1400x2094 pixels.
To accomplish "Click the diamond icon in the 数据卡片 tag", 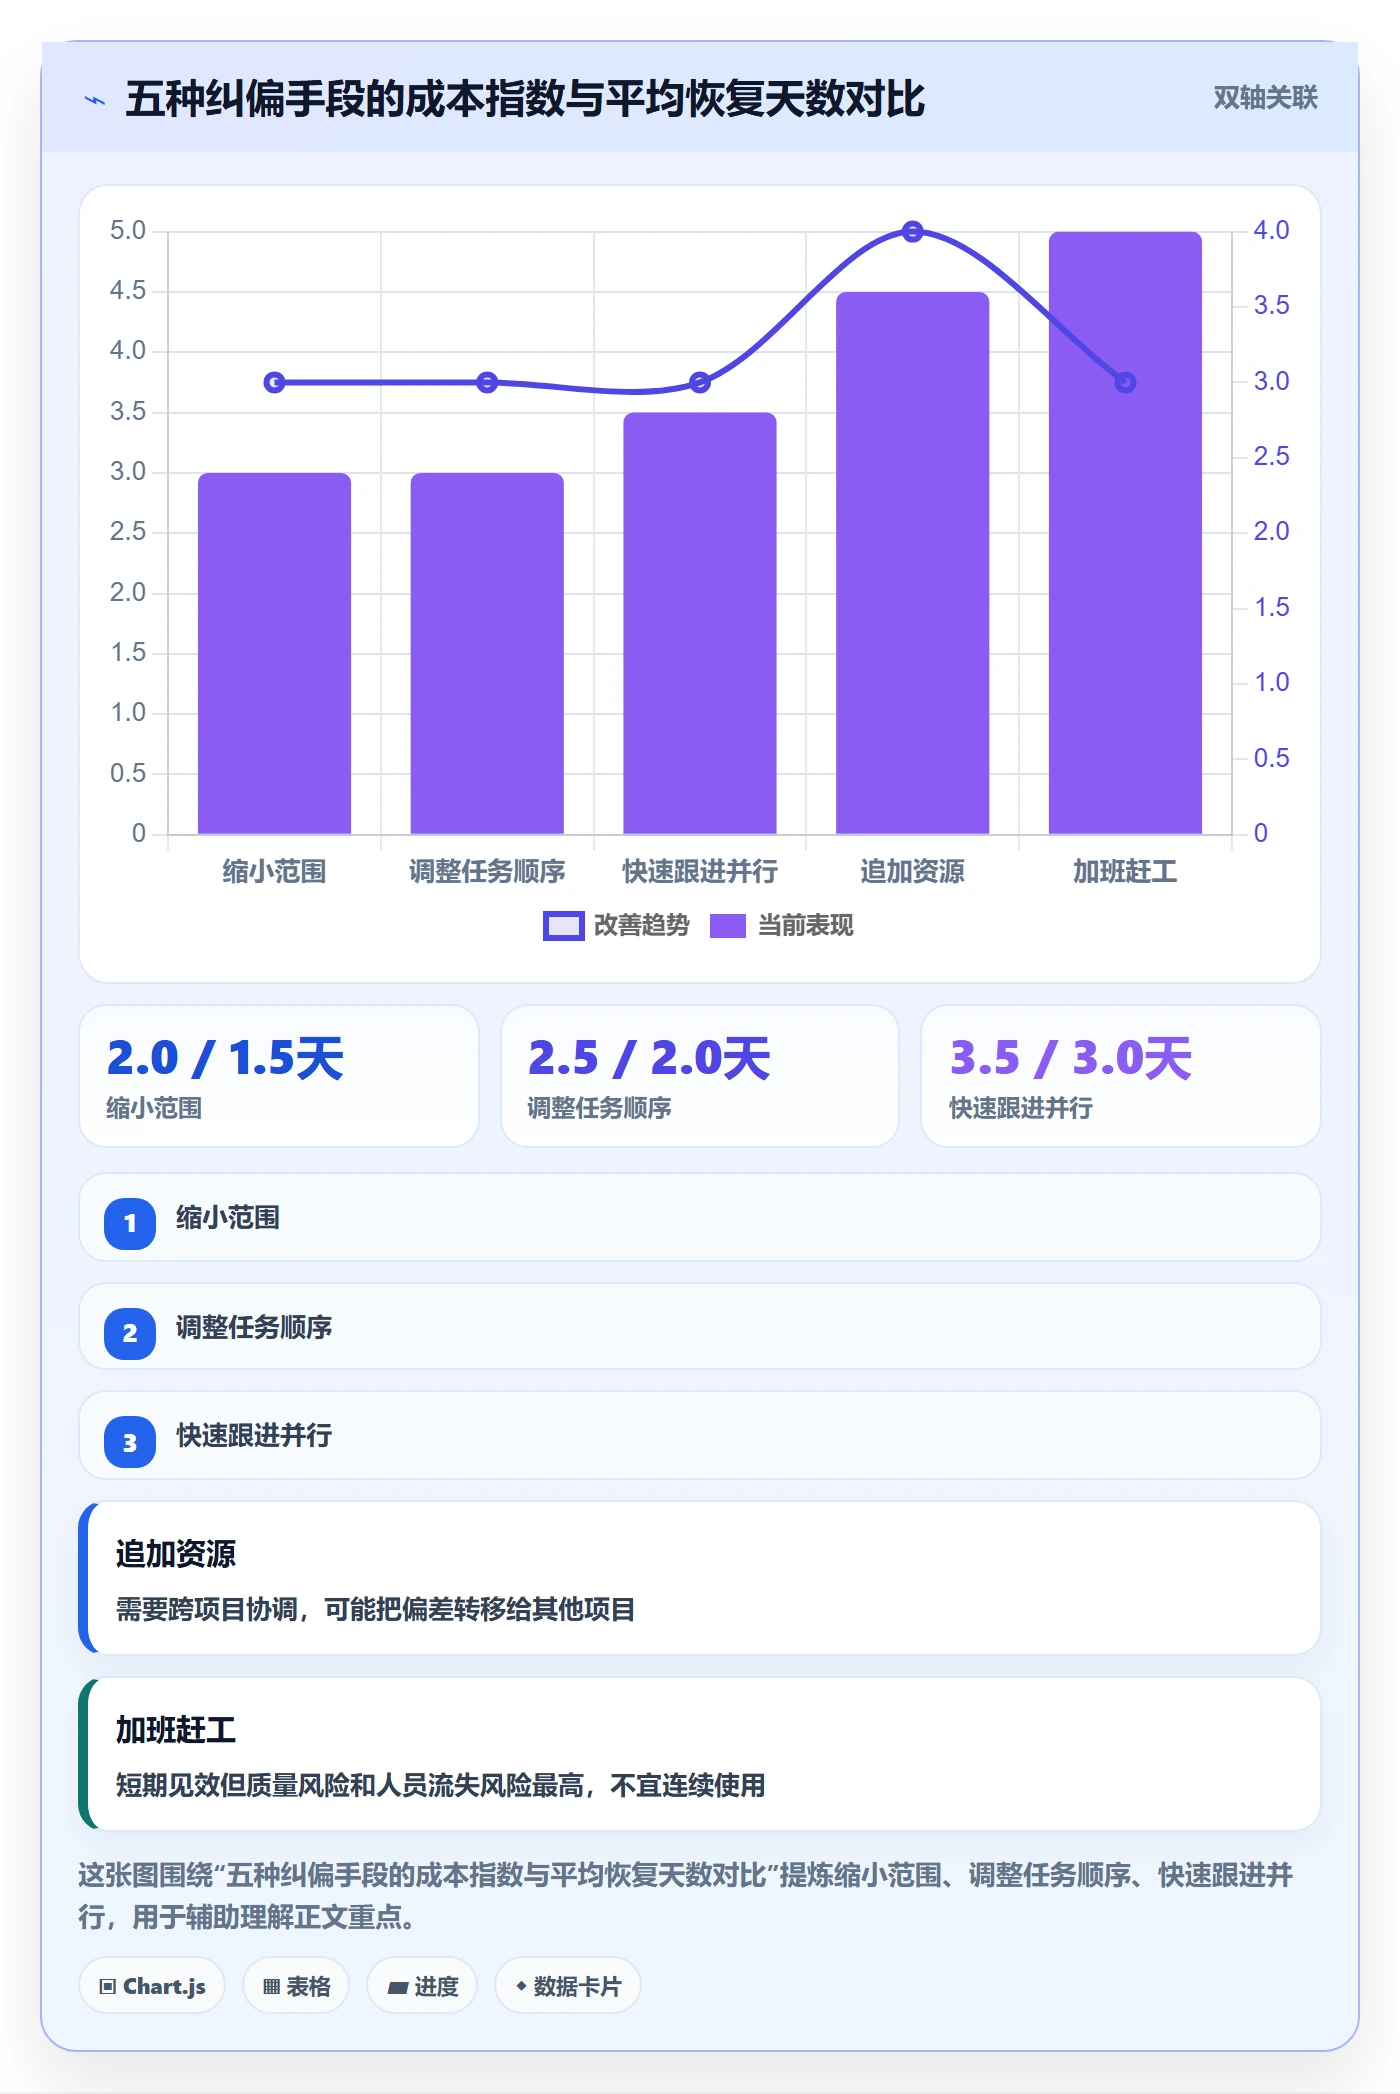I will pos(521,1986).
